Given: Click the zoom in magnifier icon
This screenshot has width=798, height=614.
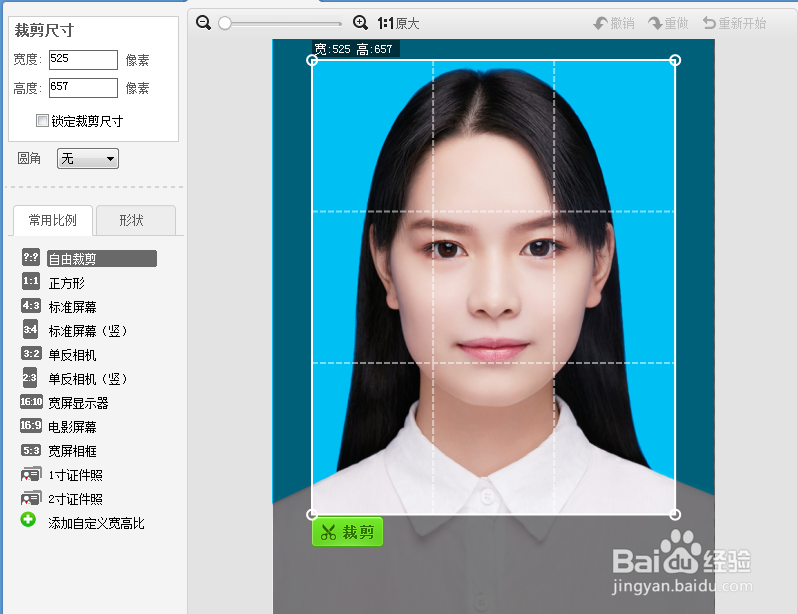Looking at the screenshot, I should pos(360,23).
